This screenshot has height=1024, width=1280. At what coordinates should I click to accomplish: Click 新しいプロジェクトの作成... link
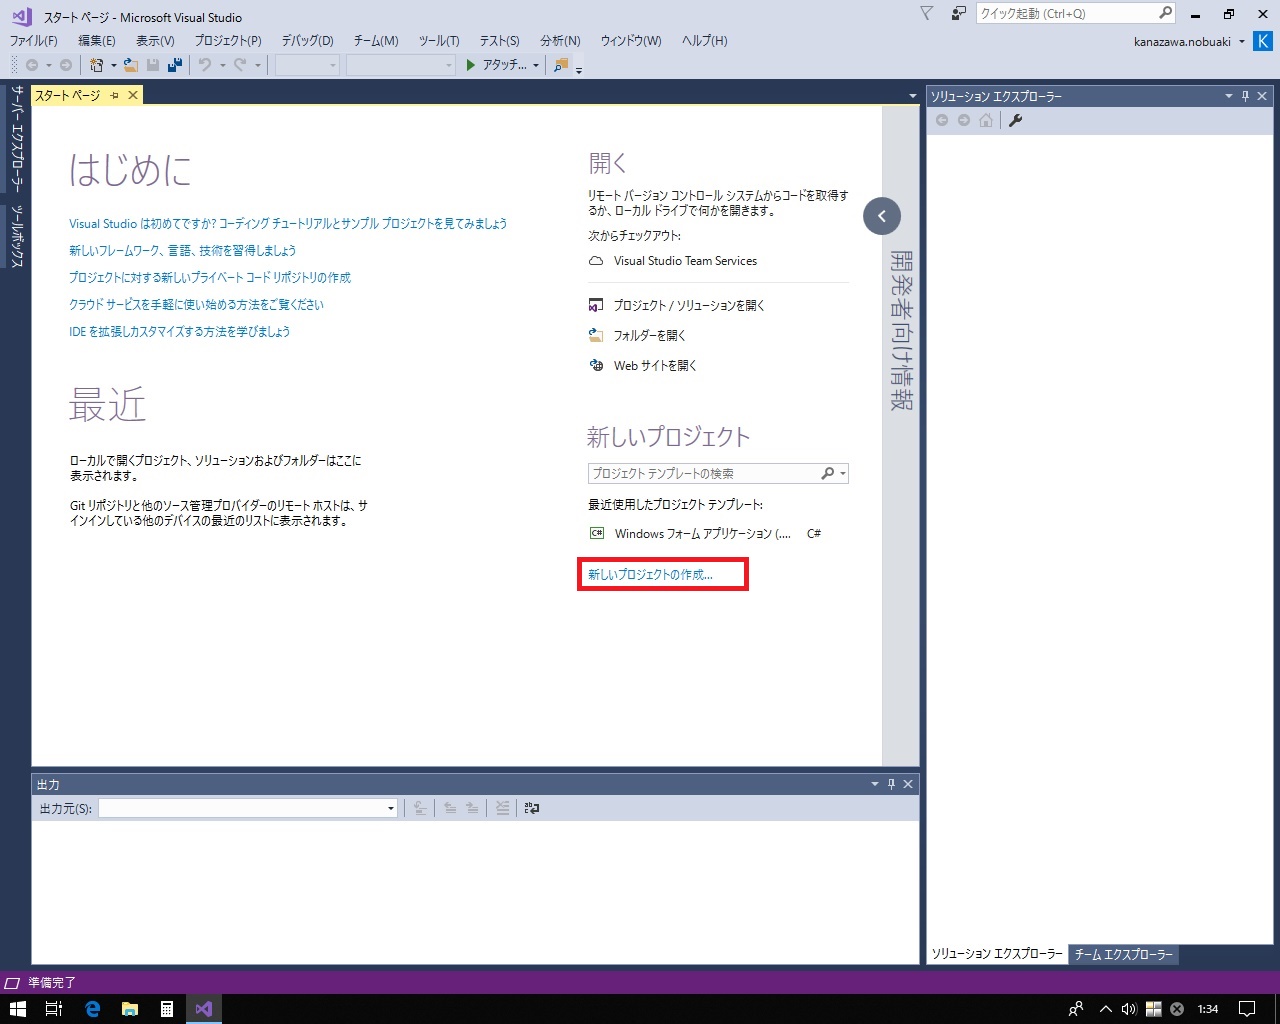(650, 575)
